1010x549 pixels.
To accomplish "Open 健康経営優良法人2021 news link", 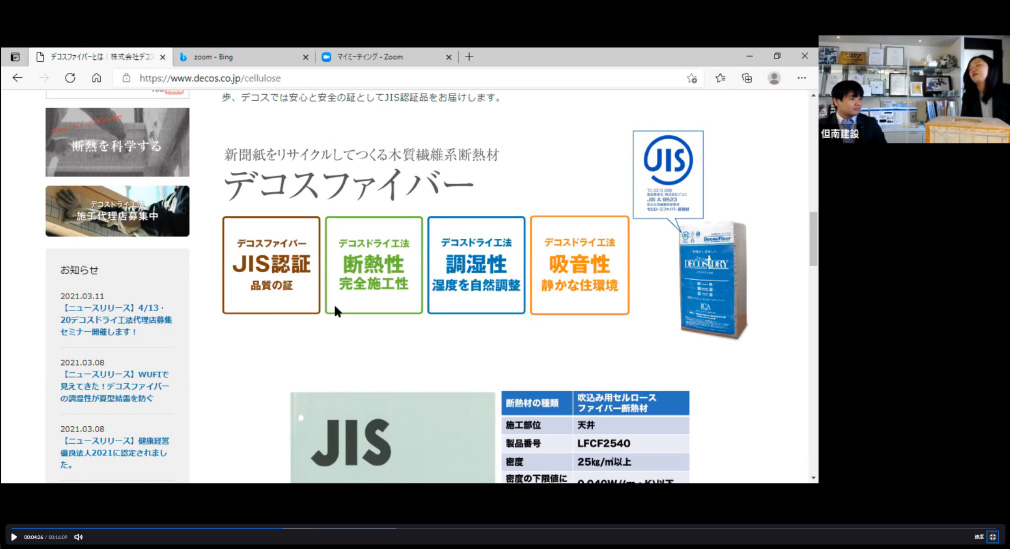I will pyautogui.click(x=115, y=452).
